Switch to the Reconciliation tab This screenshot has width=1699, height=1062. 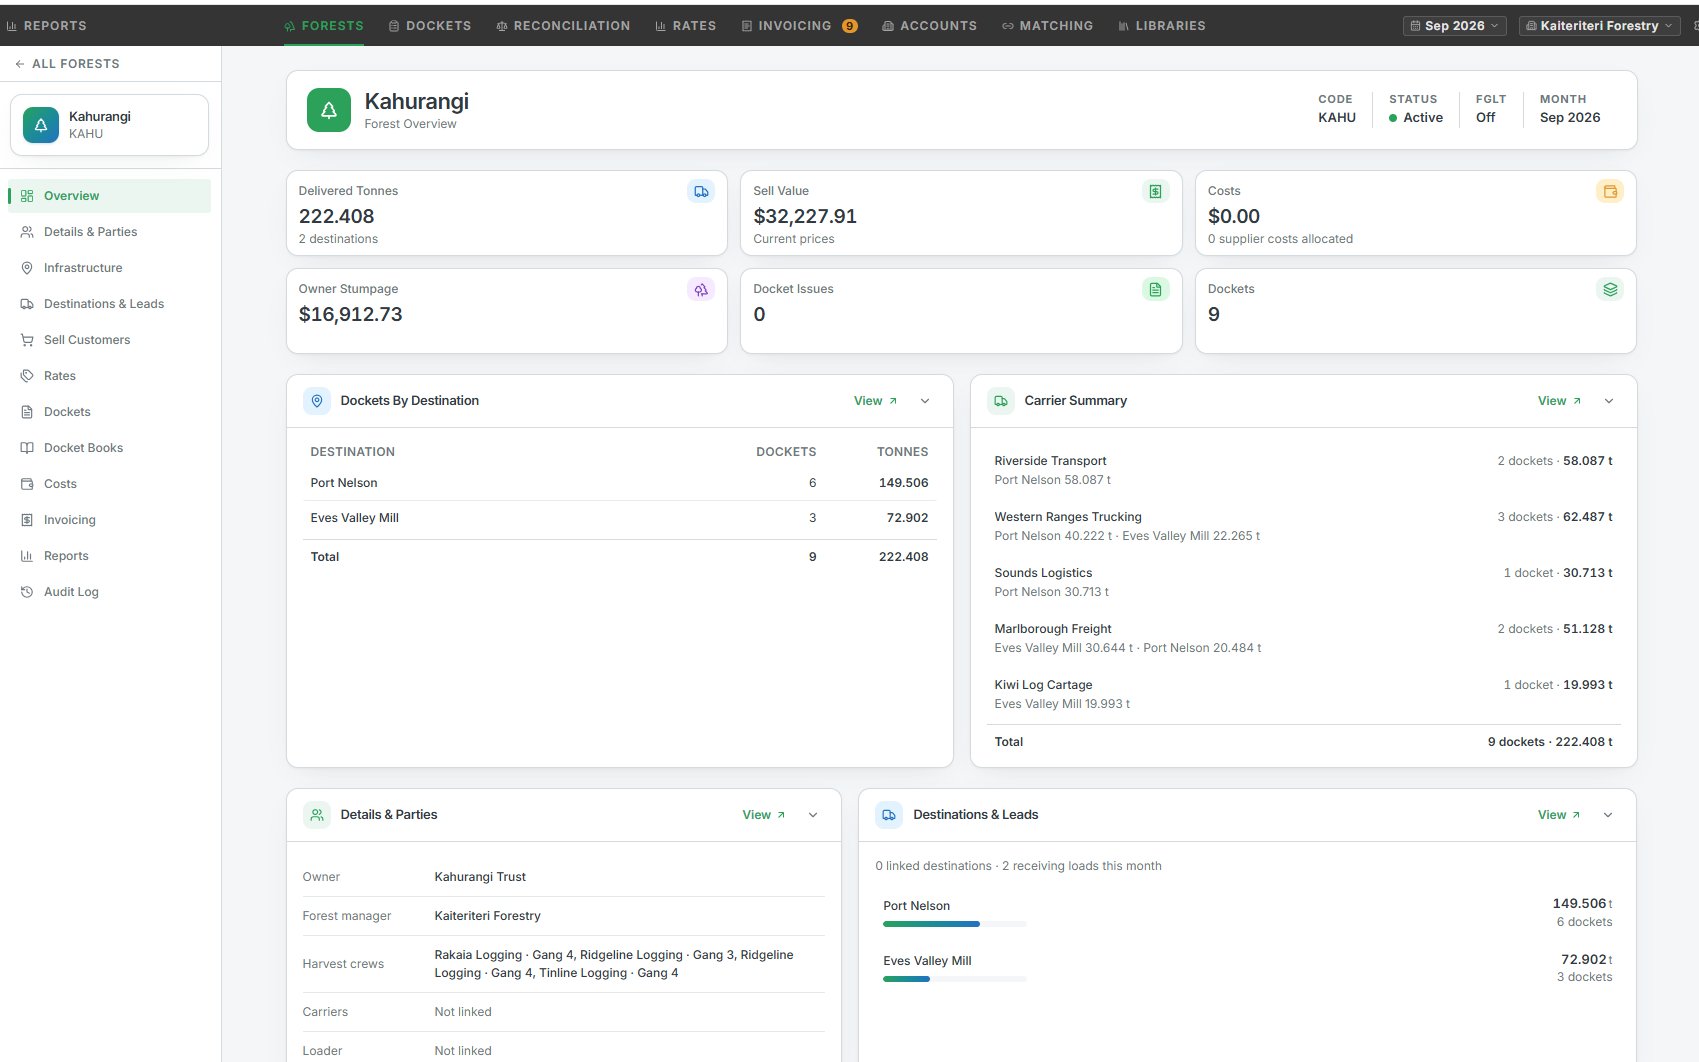[563, 26]
